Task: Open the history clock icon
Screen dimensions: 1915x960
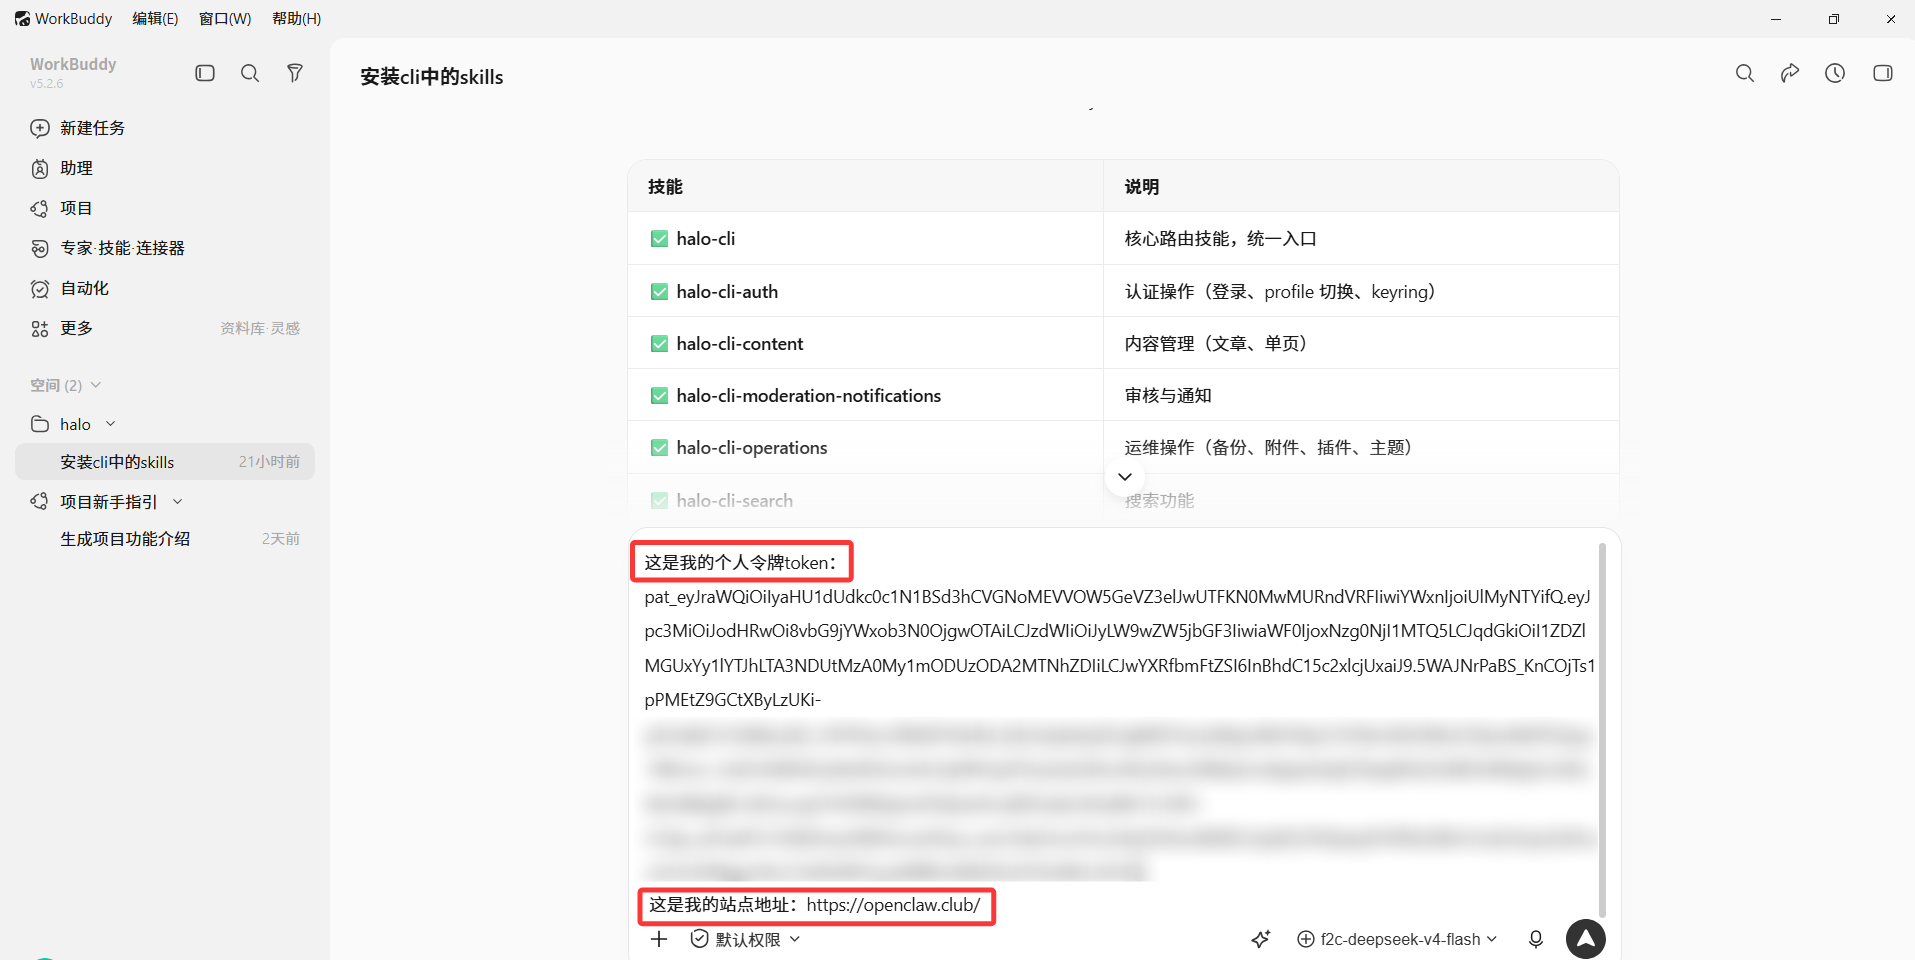Action: coord(1835,73)
